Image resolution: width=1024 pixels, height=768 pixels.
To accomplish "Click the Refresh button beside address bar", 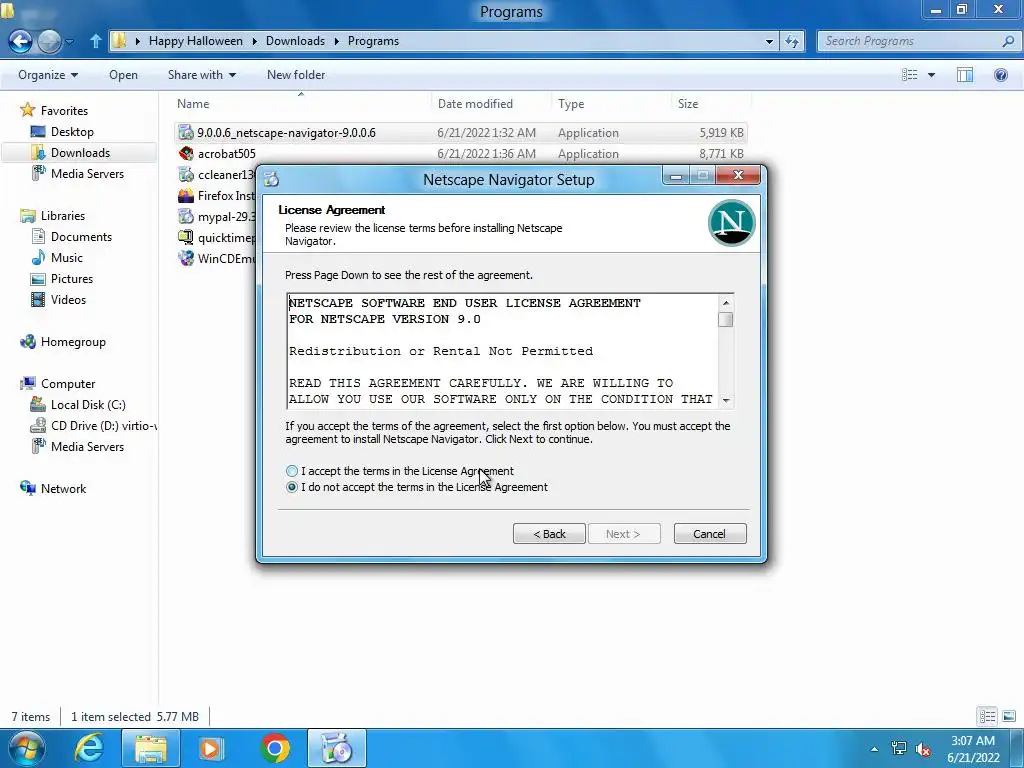I will click(x=792, y=41).
